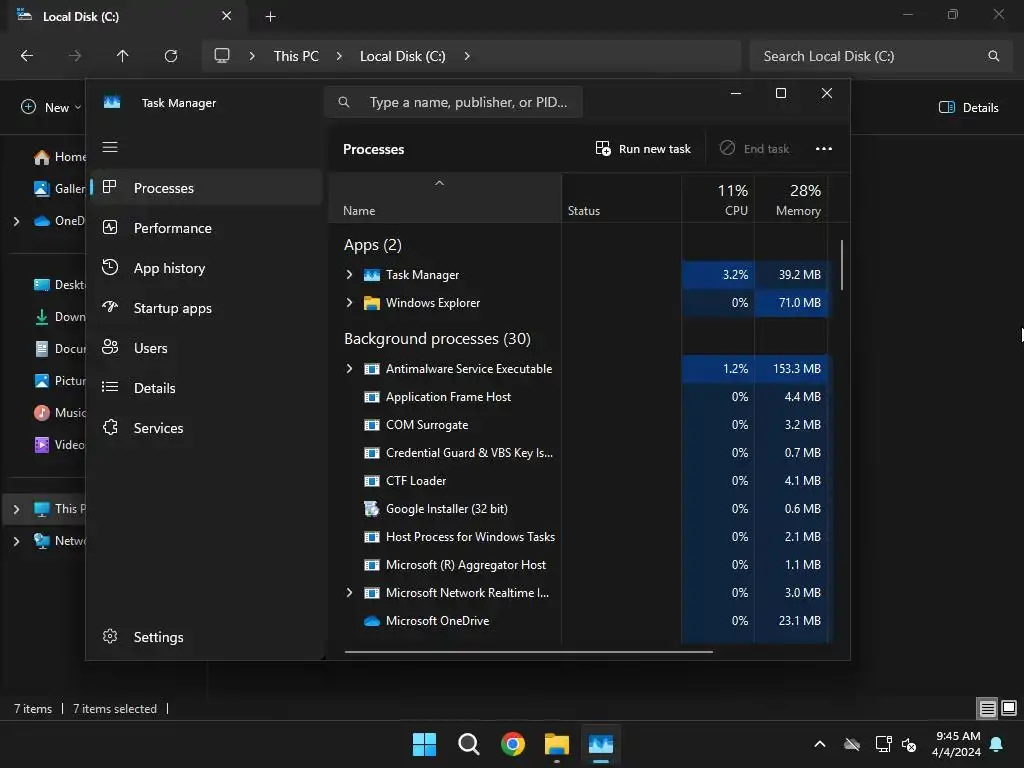Open the three-dots more options menu

pos(824,148)
